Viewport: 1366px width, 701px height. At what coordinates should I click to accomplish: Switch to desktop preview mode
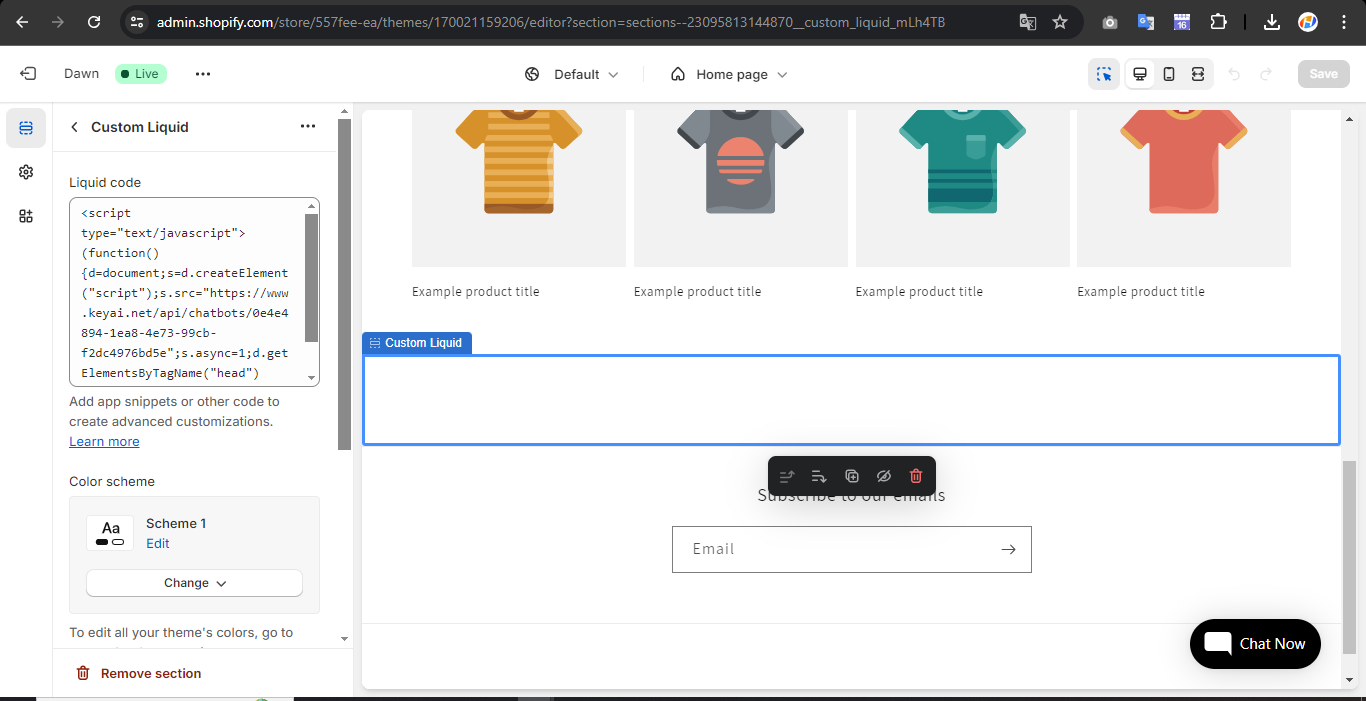1139,74
